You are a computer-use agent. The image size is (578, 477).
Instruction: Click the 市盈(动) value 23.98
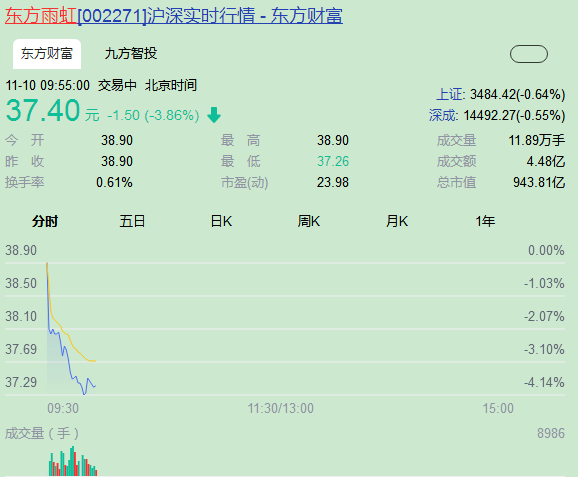333,182
